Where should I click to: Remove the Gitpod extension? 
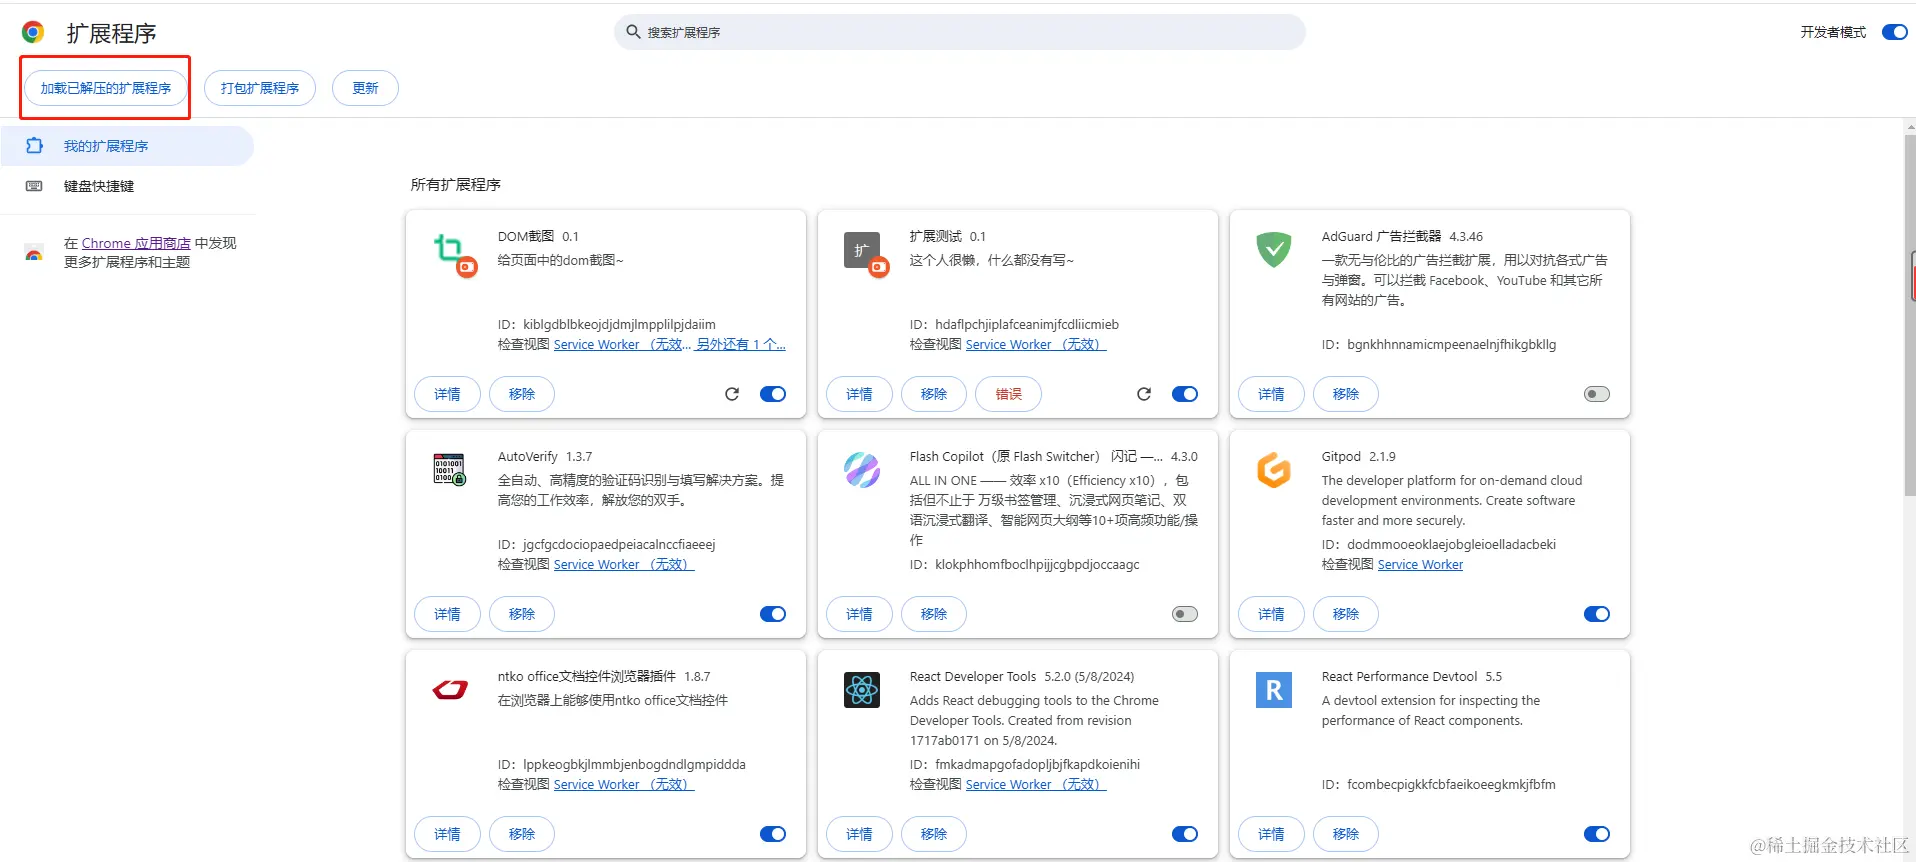point(1346,614)
